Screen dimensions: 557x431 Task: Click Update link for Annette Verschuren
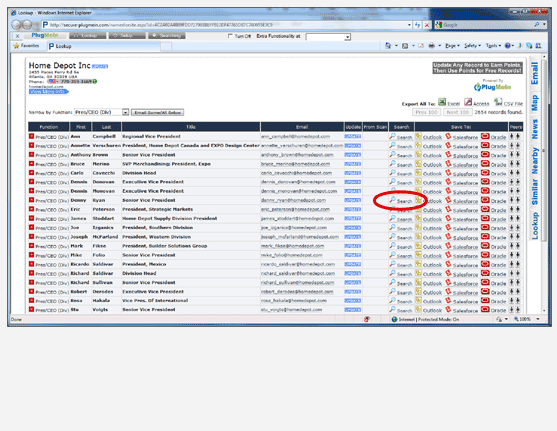click(352, 146)
